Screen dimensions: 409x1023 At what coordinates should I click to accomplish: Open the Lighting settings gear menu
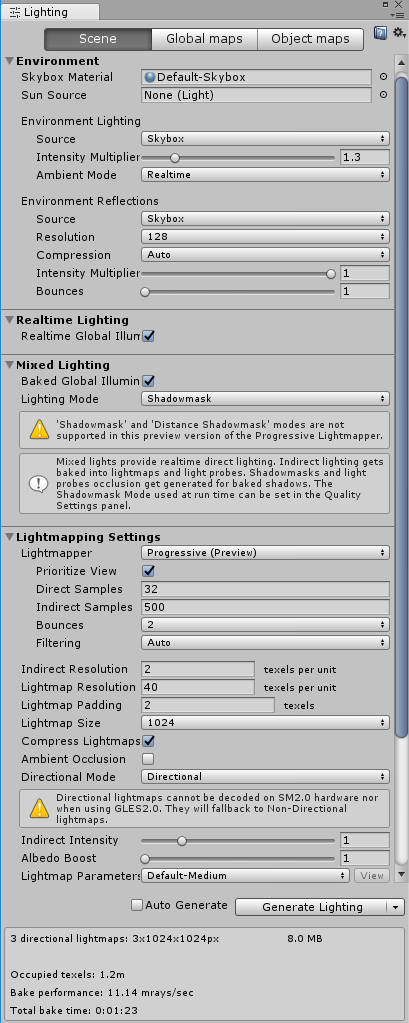(x=399, y=32)
